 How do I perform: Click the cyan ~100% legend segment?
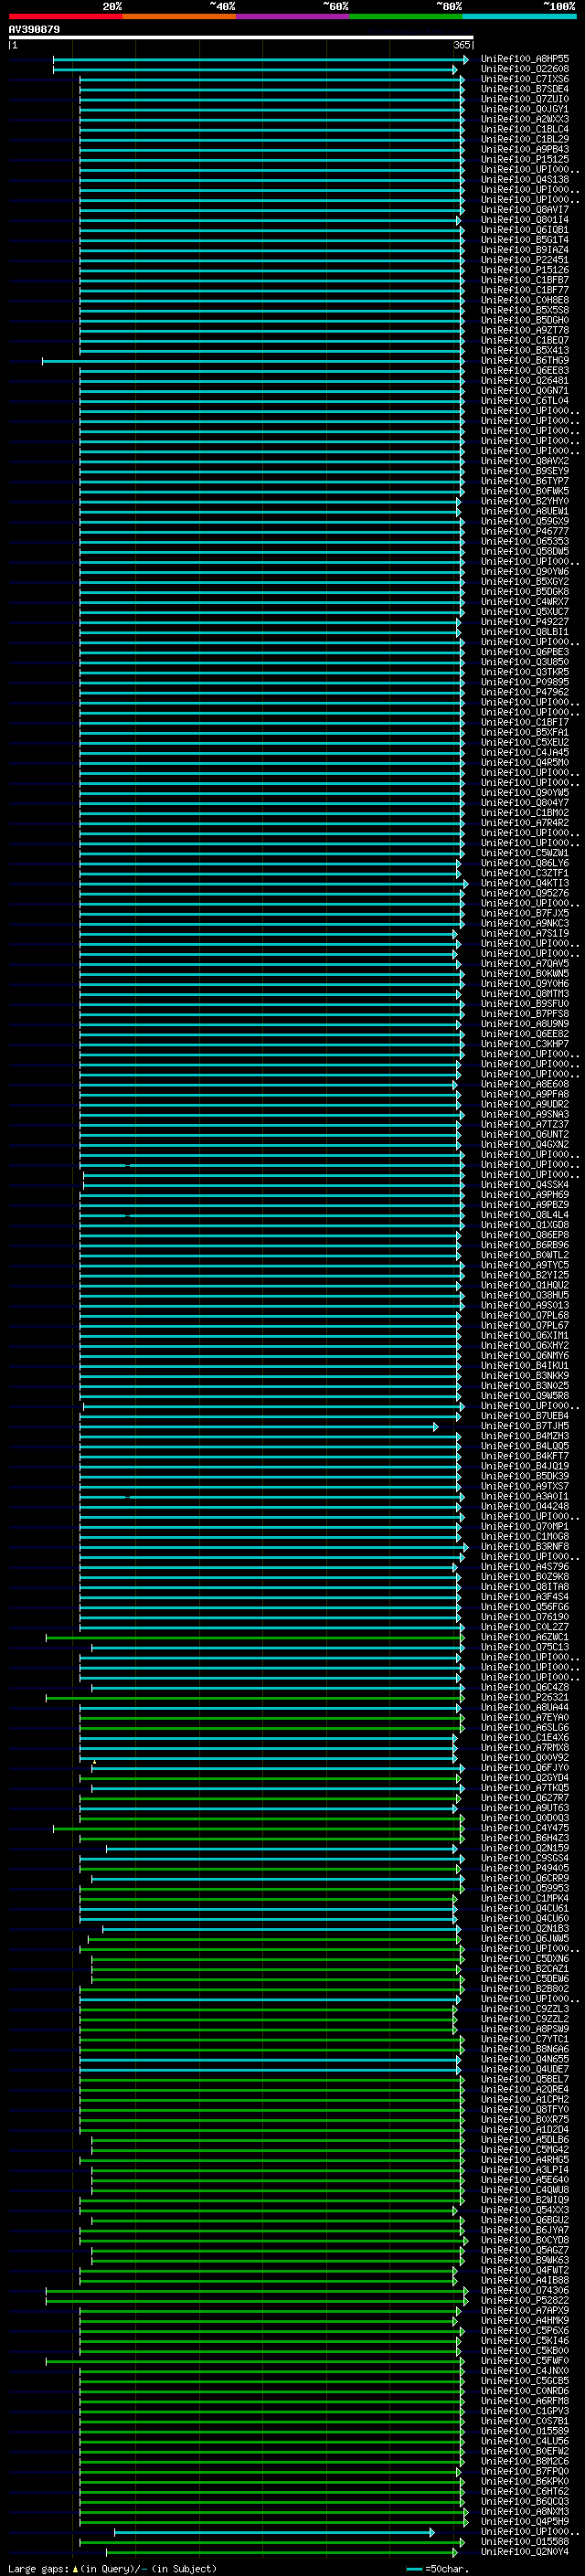519,17
